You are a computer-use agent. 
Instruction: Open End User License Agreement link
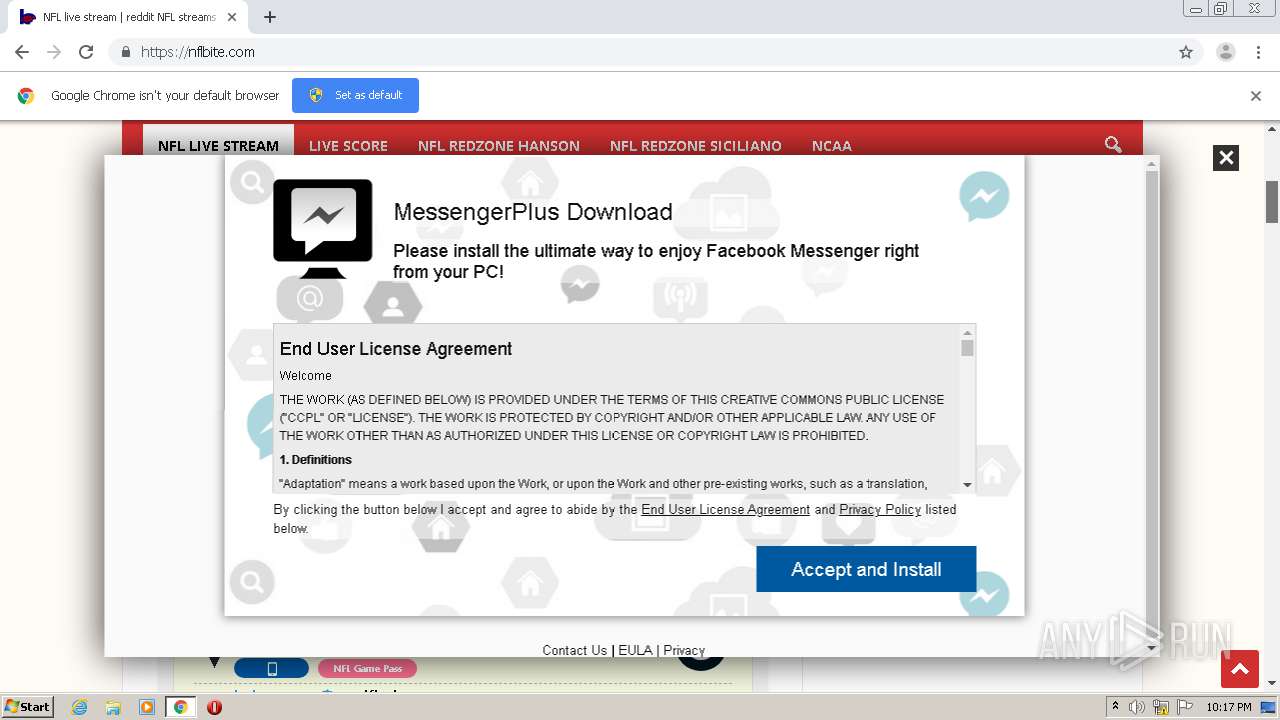(x=725, y=509)
